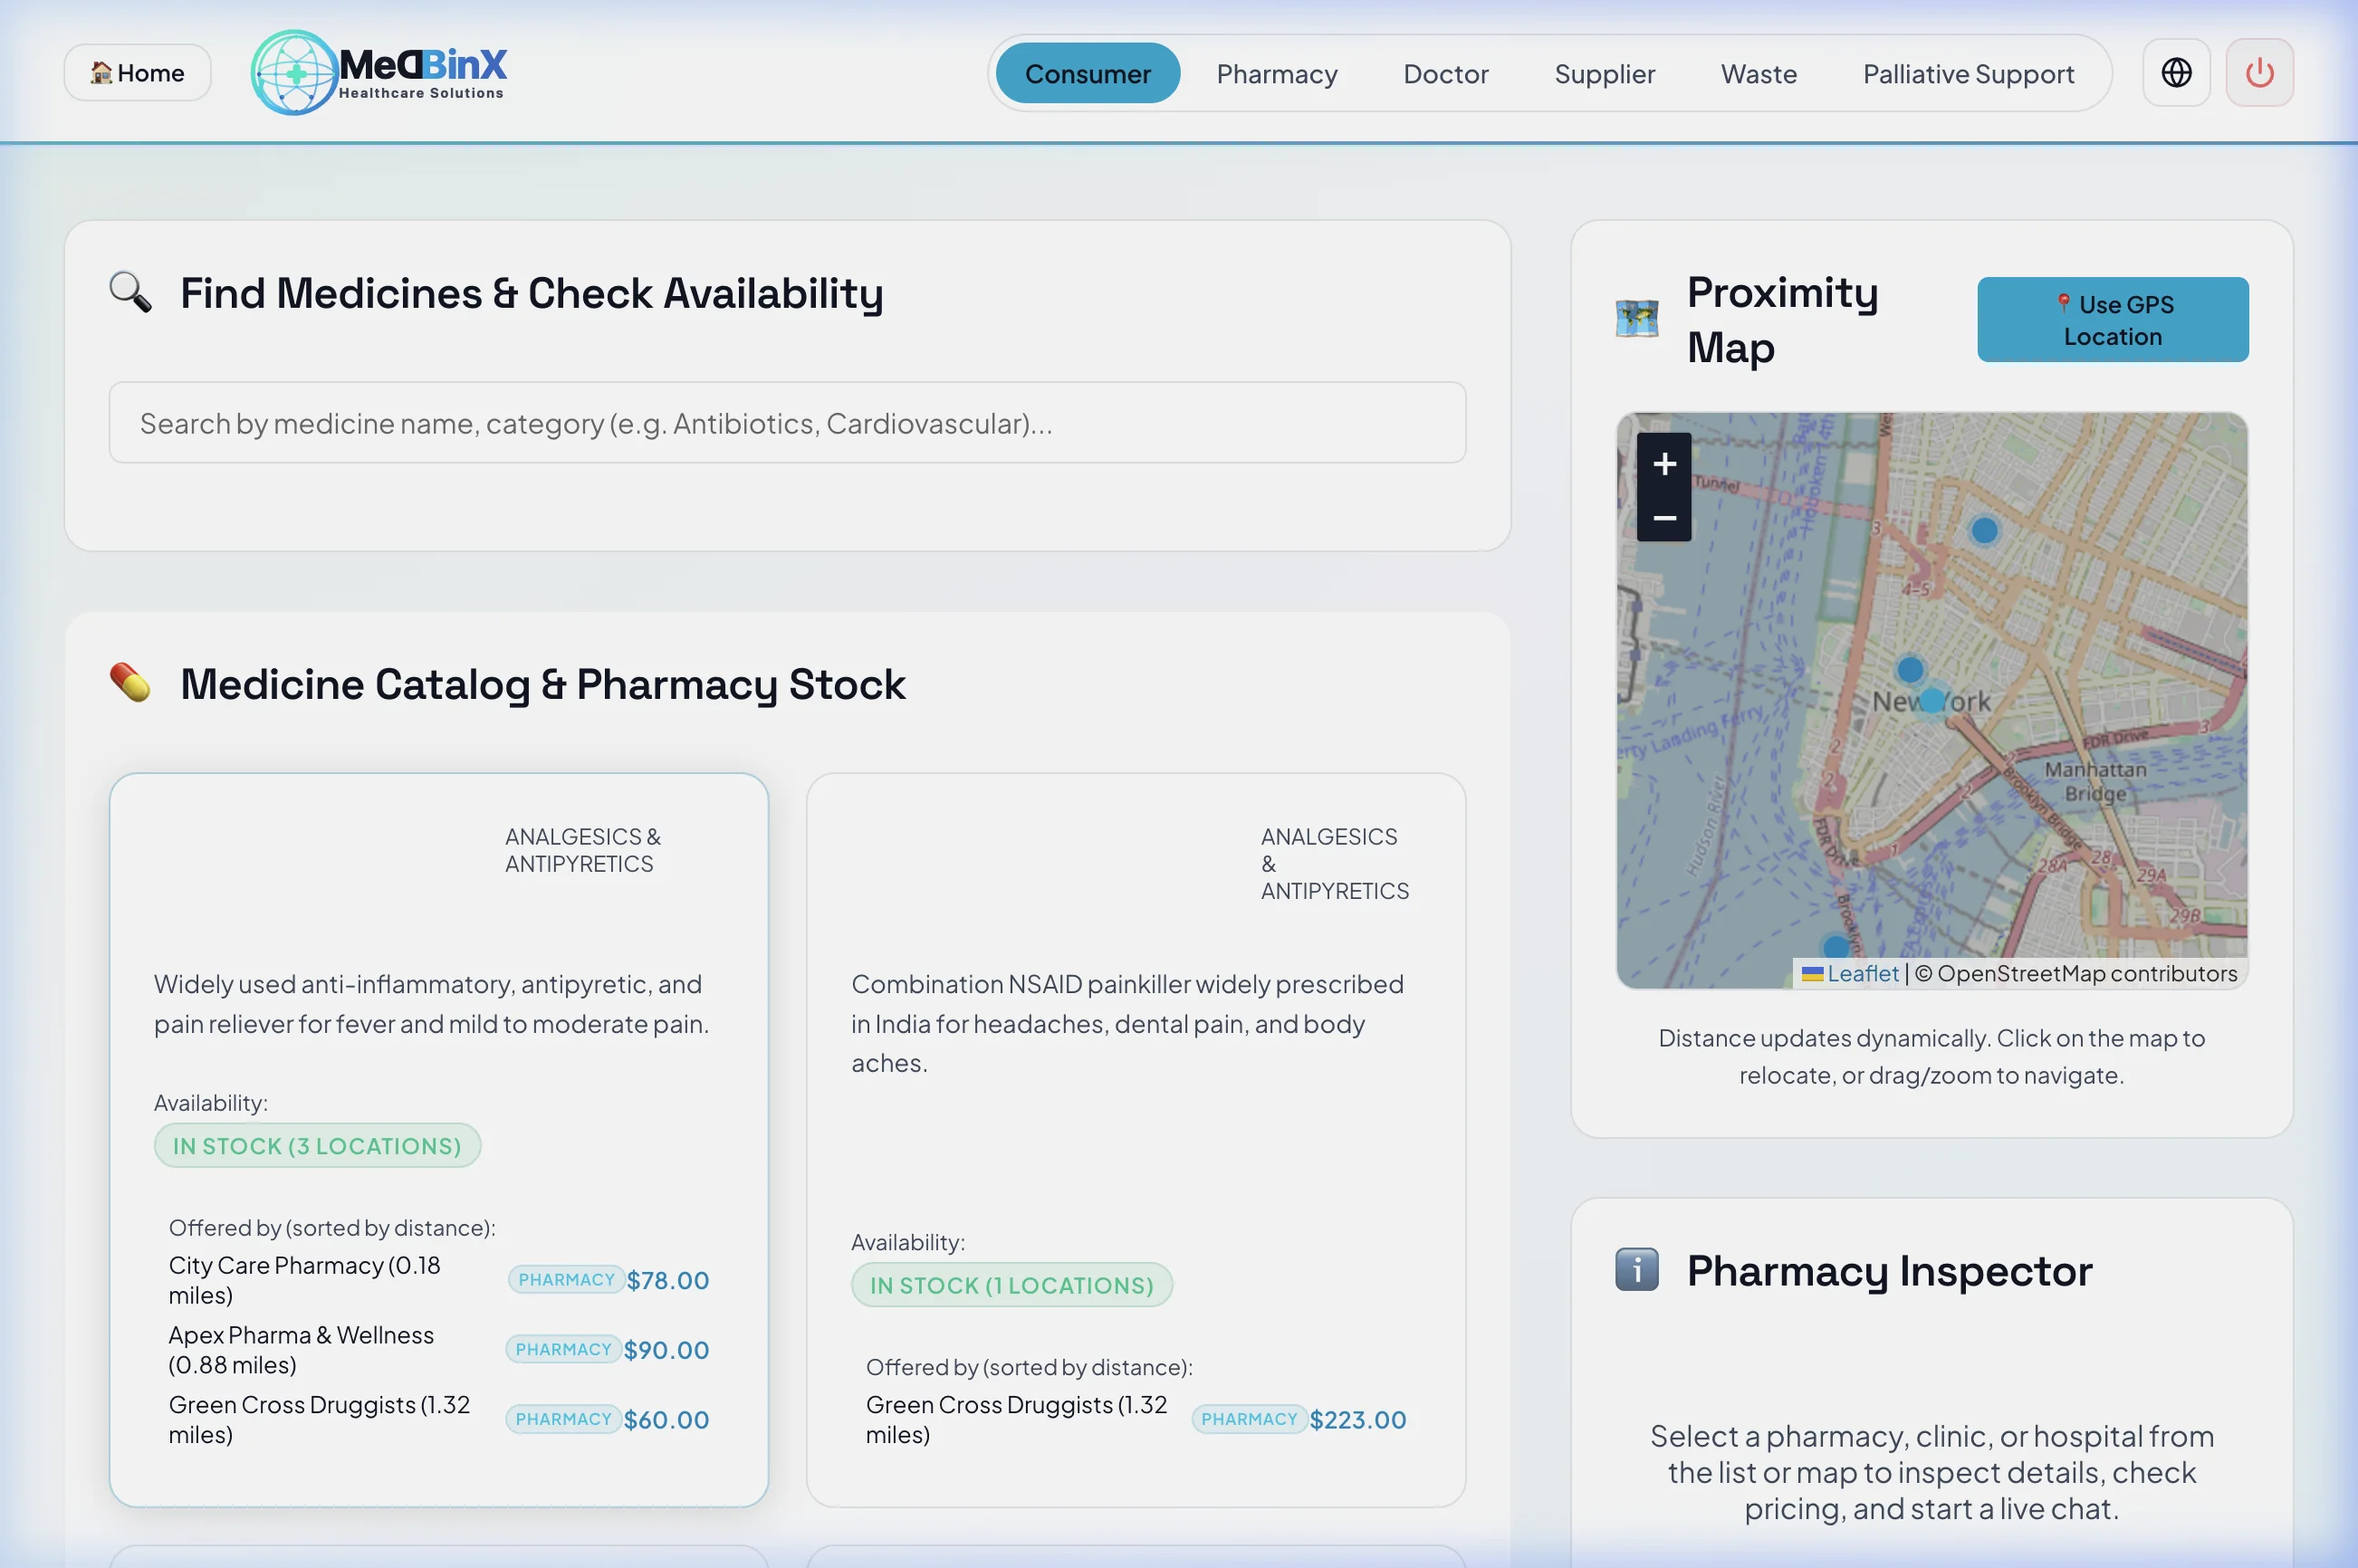
Task: Click PHARMACY tag beside Apex Pharma & Wellness
Action: click(563, 1349)
